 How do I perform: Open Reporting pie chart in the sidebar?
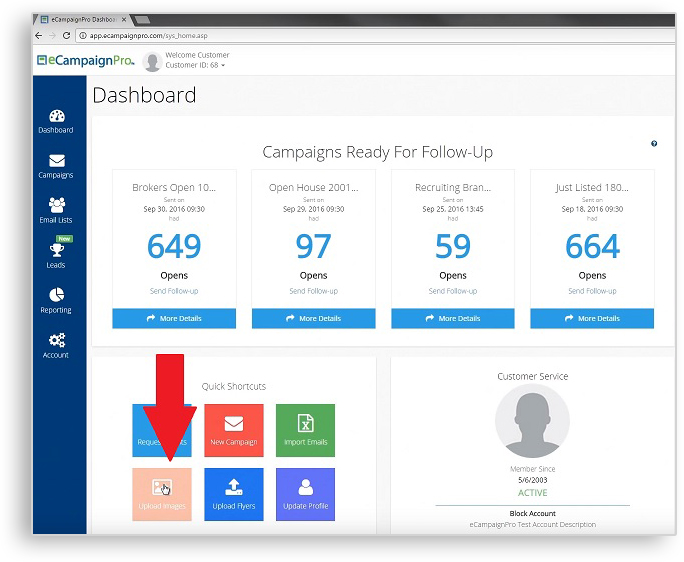[x=56, y=301]
